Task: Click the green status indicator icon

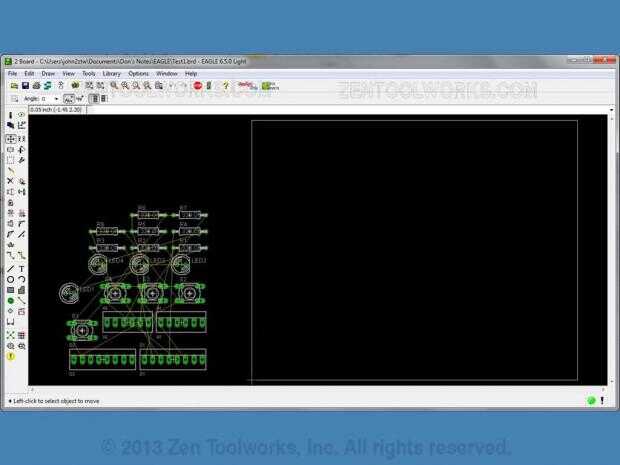Action: click(591, 401)
